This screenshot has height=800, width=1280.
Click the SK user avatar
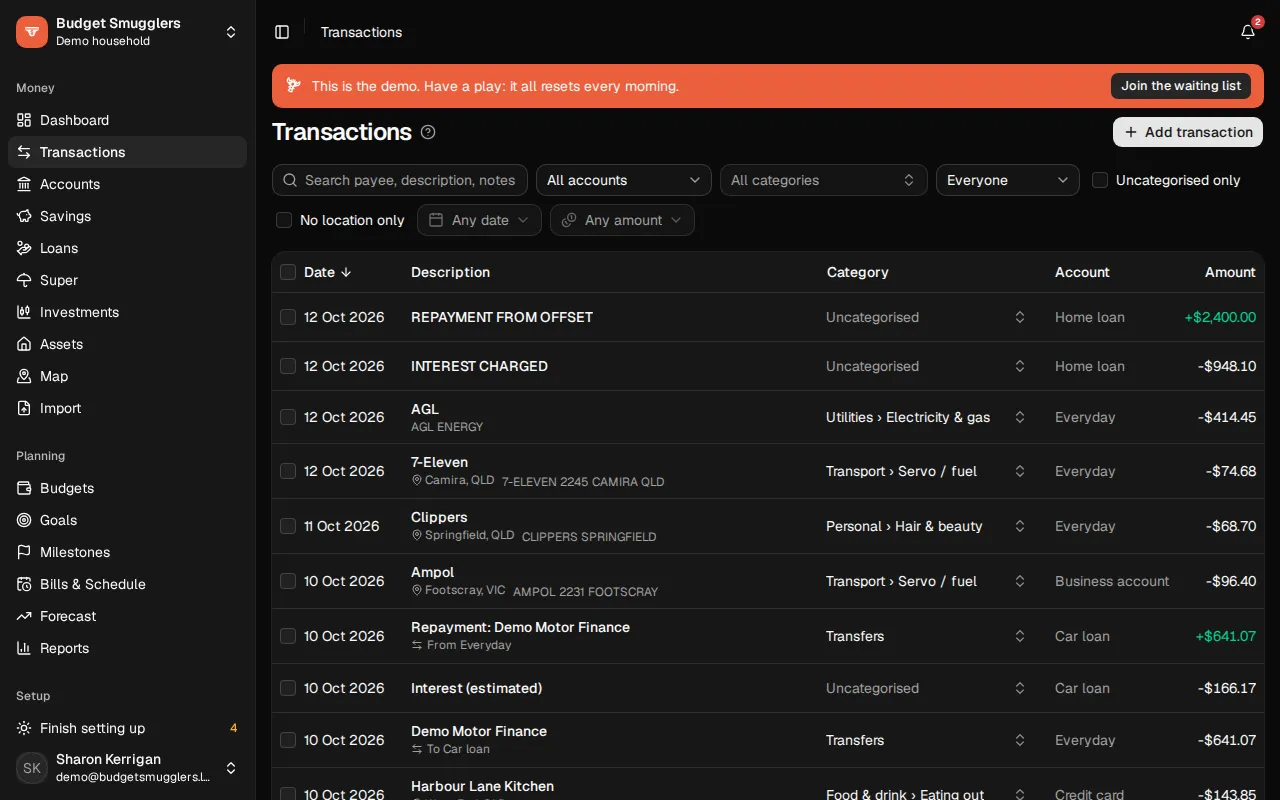coord(32,768)
